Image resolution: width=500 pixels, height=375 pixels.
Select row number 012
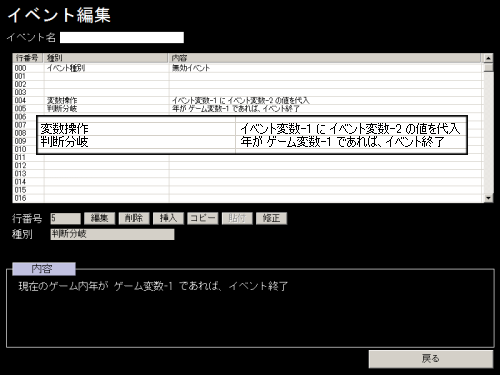point(20,165)
